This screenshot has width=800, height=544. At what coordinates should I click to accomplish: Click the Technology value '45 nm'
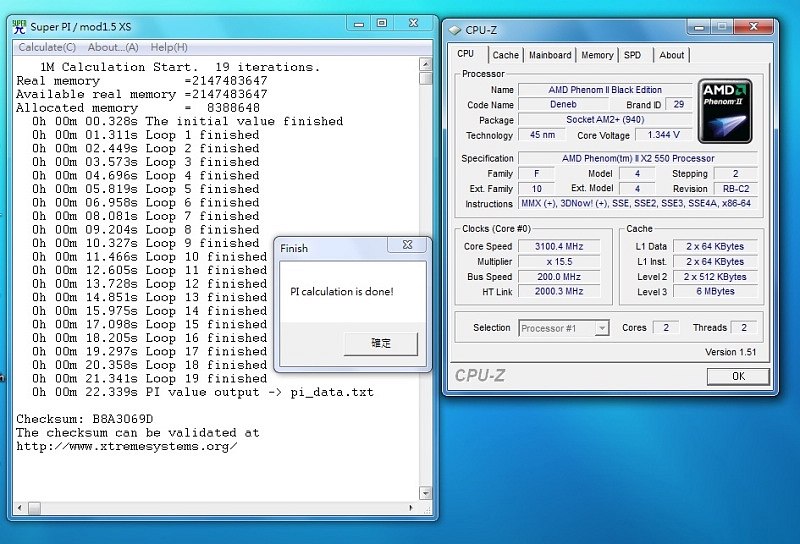[x=542, y=135]
